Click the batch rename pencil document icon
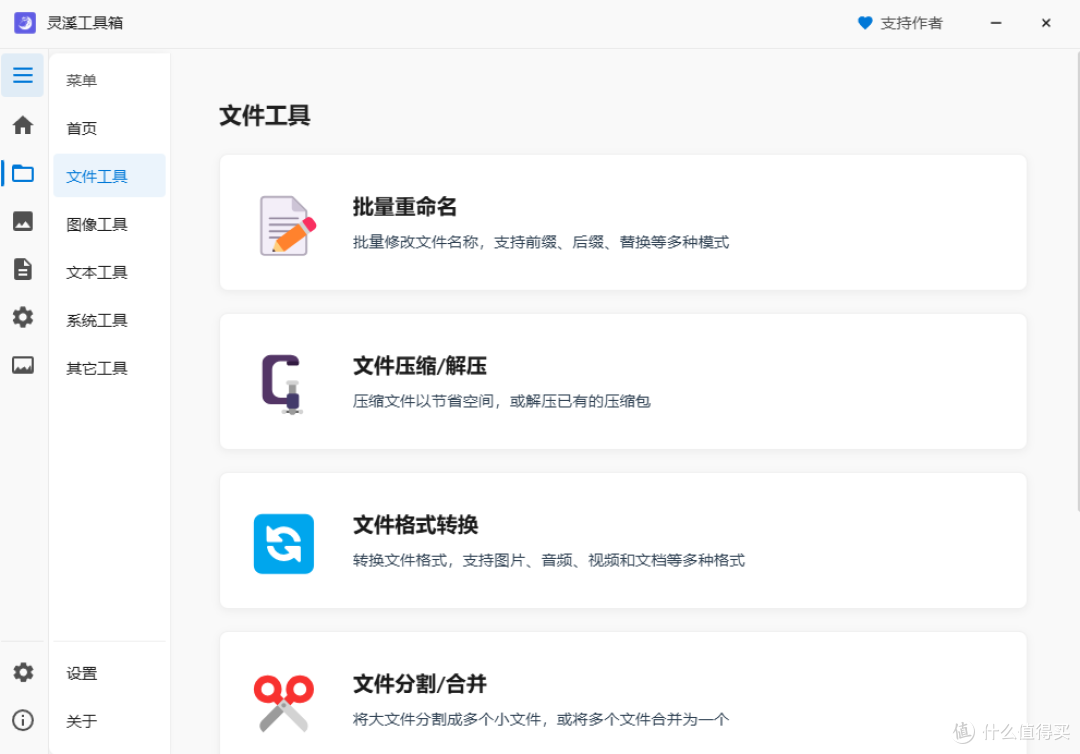Screen dimensions: 1080x754 coord(287,225)
